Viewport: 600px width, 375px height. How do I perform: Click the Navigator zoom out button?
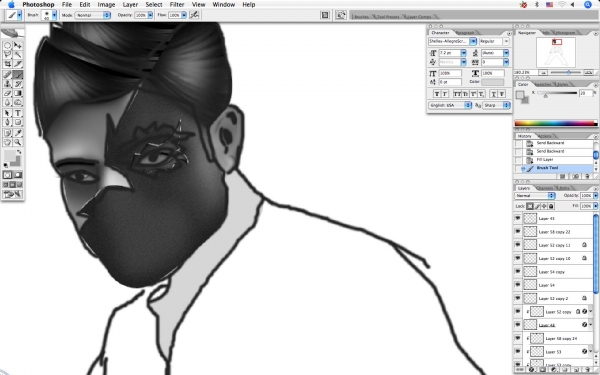[543, 72]
